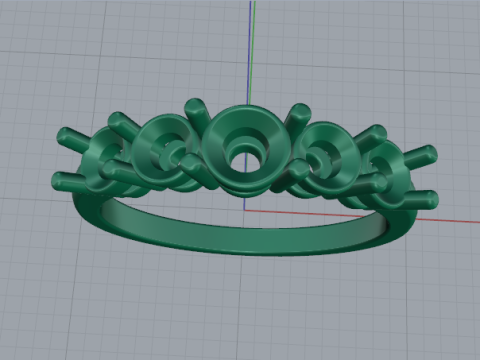Click the red X axis line
The height and width of the screenshot is (360, 480).
coord(447,221)
